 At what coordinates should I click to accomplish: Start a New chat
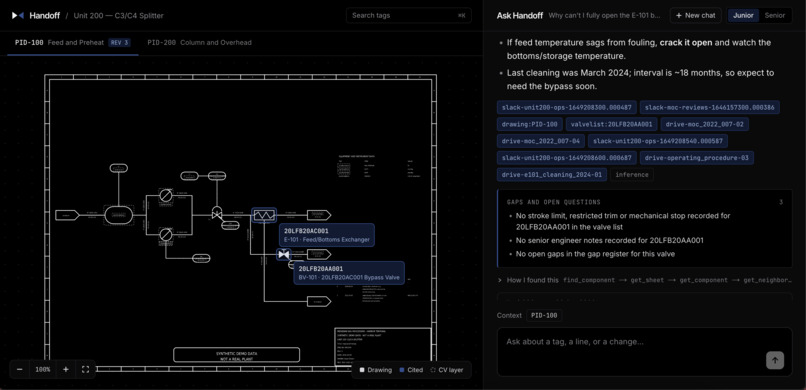[695, 15]
